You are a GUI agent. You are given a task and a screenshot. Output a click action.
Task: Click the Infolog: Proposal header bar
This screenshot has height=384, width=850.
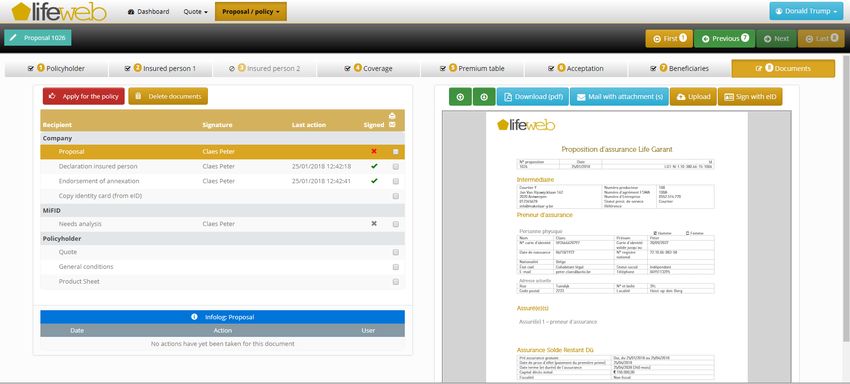(x=222, y=317)
